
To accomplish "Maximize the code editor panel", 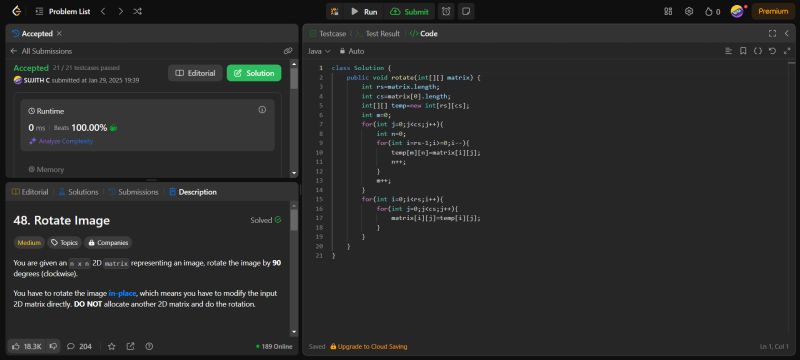I will [772, 34].
